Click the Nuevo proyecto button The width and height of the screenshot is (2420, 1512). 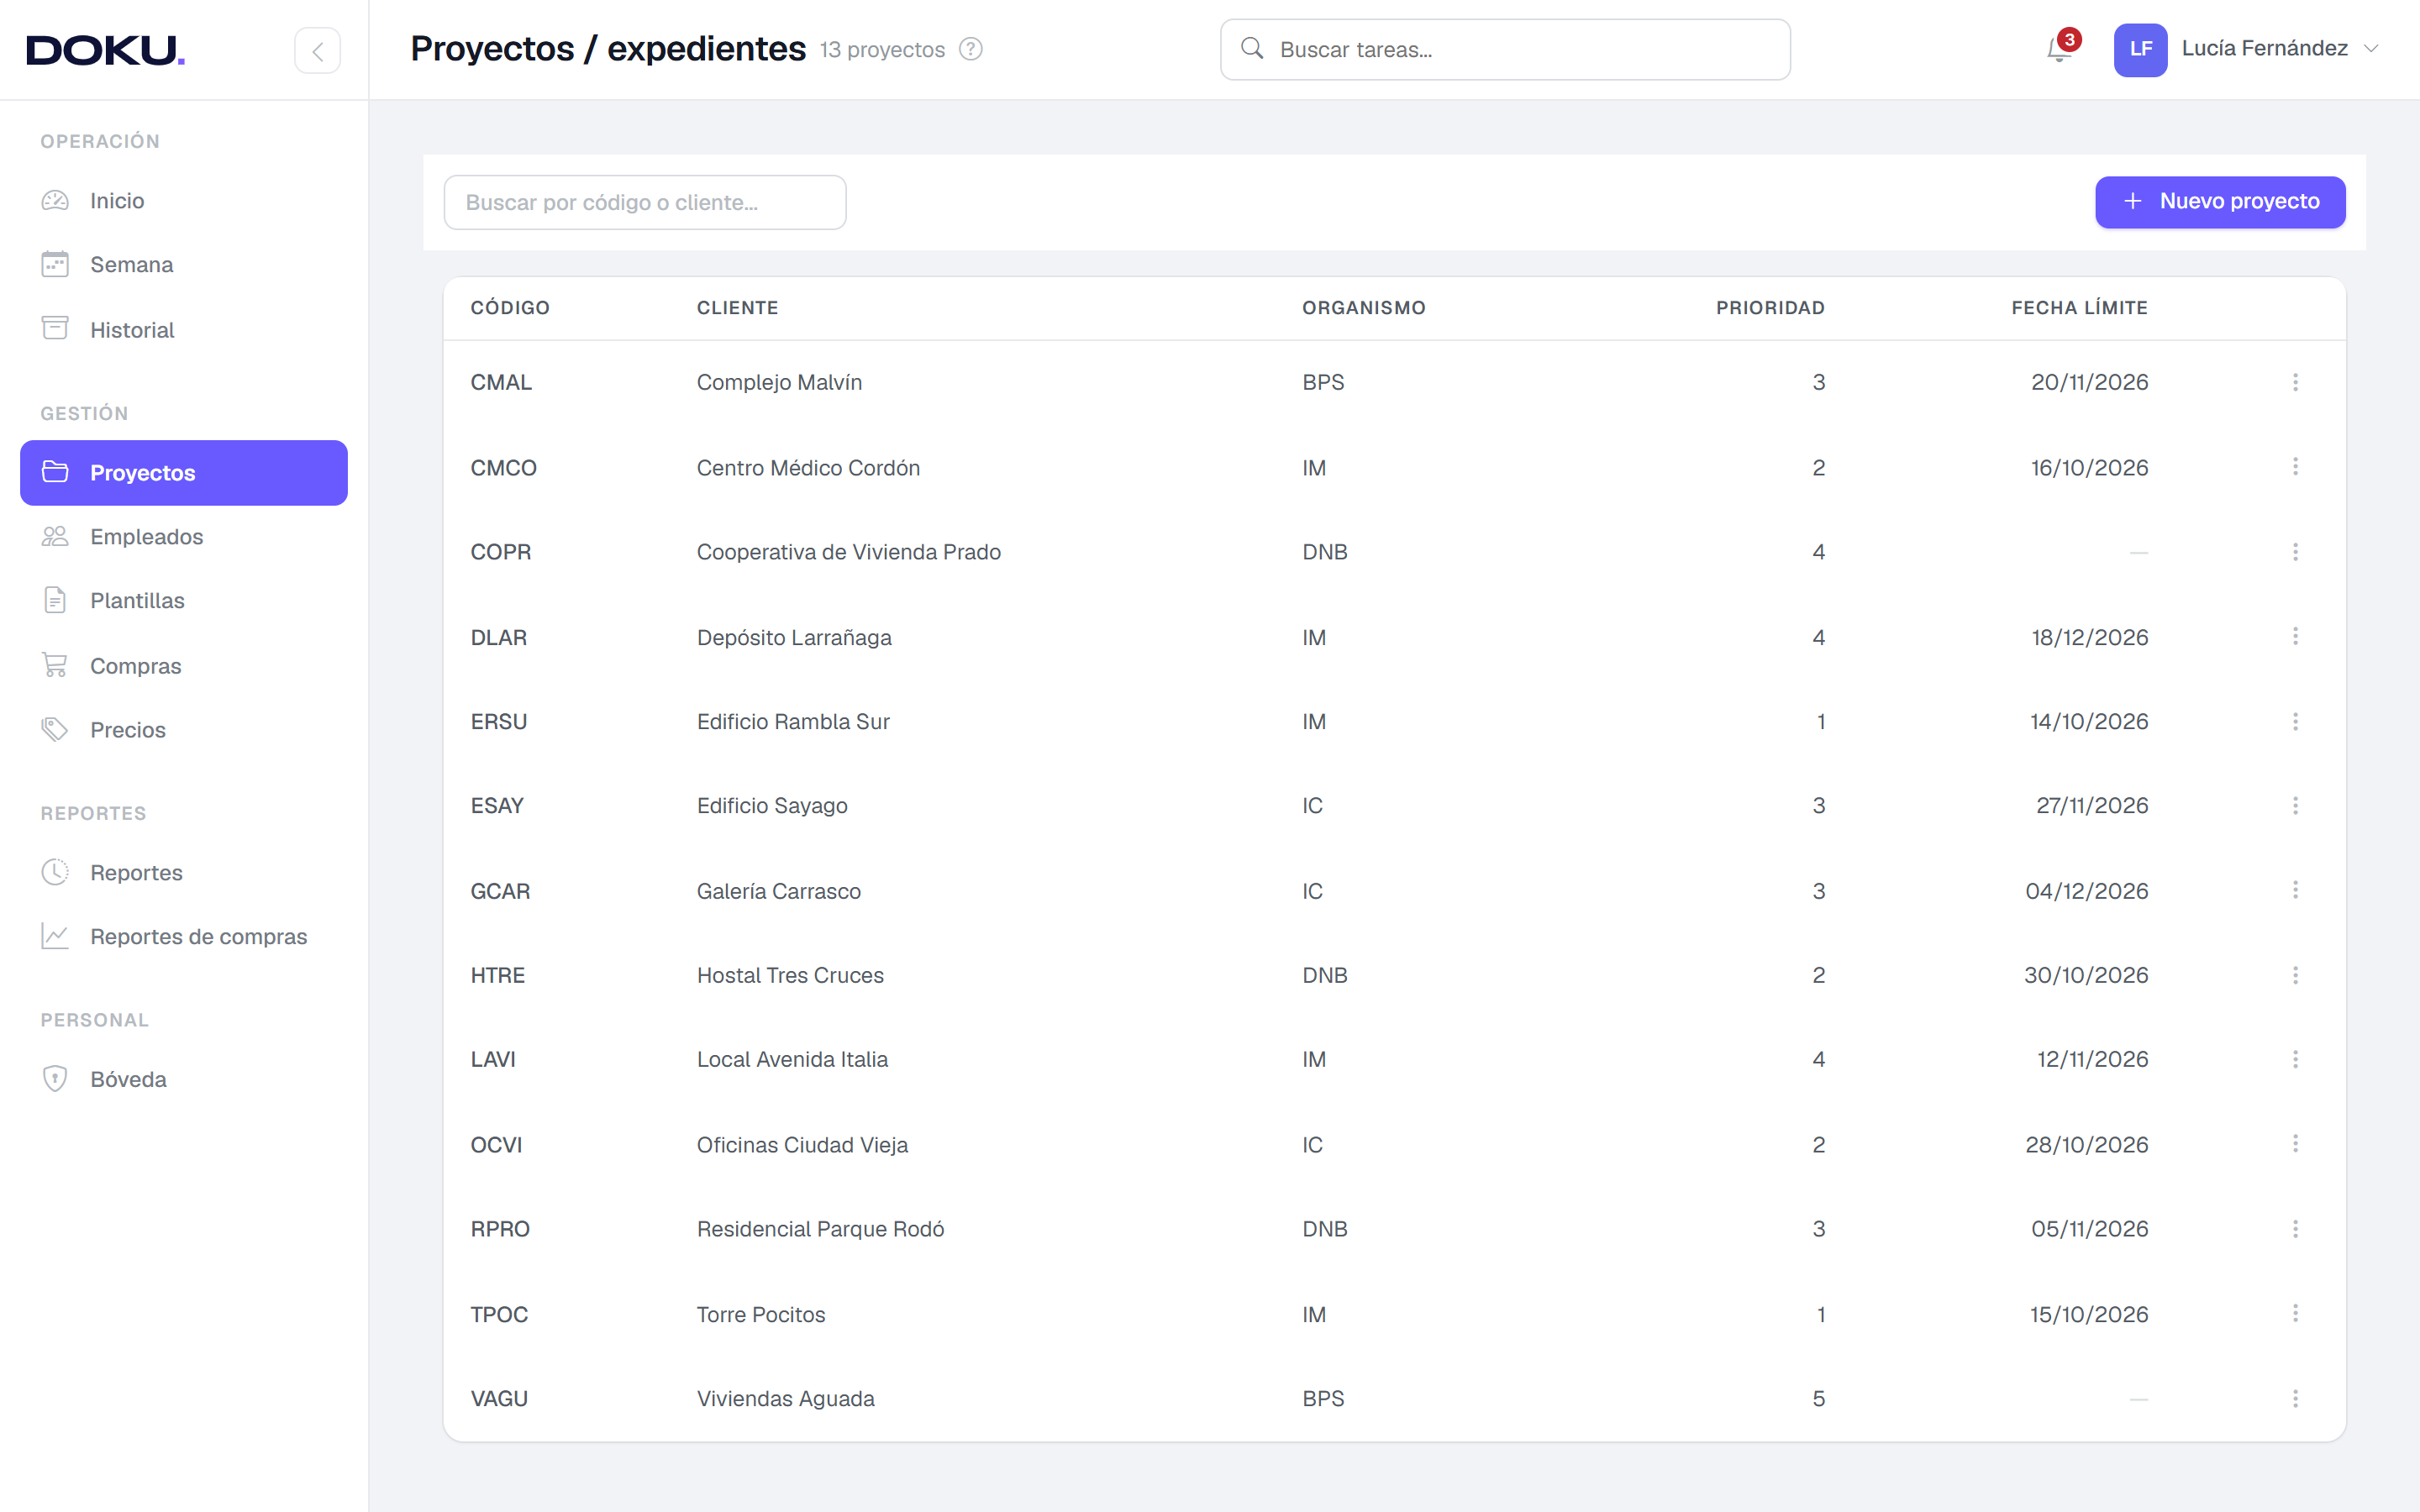click(2220, 202)
